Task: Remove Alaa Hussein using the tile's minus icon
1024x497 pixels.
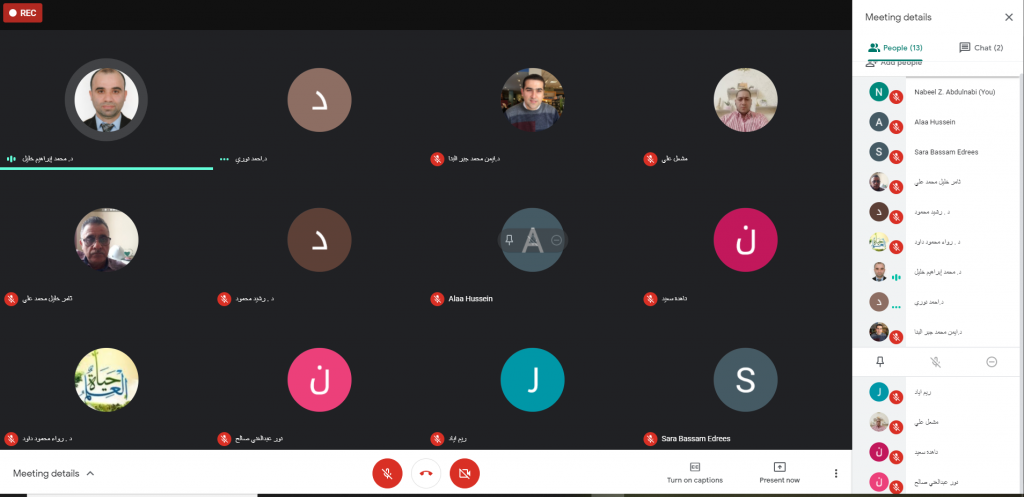Action: click(557, 240)
